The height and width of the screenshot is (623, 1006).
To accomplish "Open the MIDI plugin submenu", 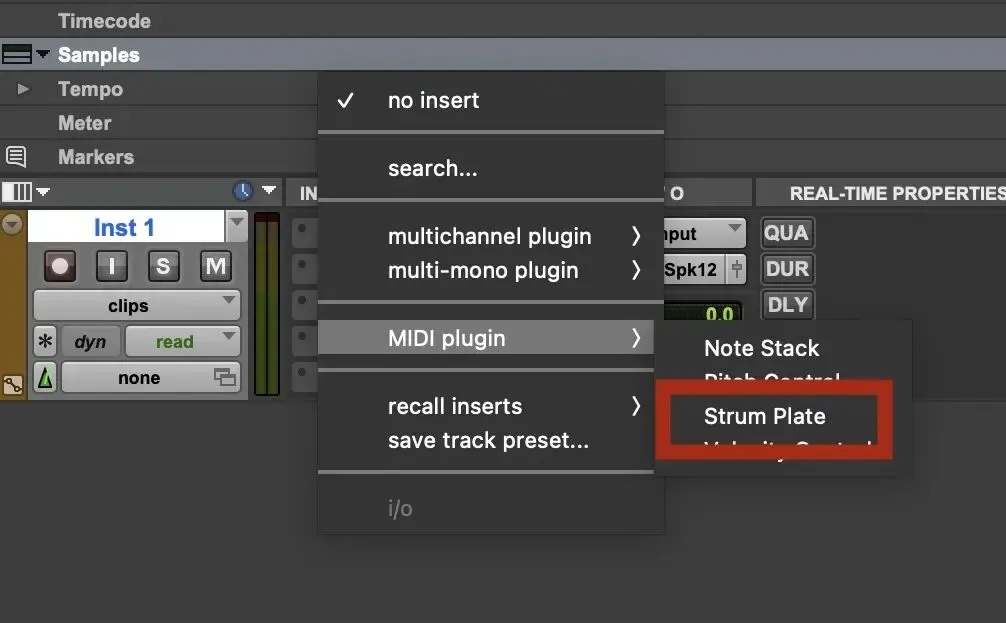I will 486,337.
